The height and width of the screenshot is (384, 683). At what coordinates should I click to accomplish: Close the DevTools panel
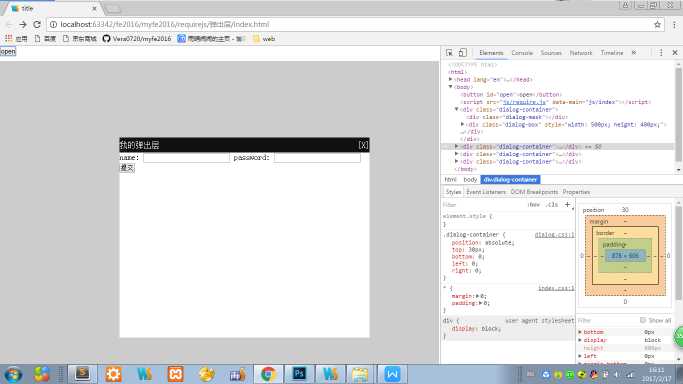pos(675,53)
